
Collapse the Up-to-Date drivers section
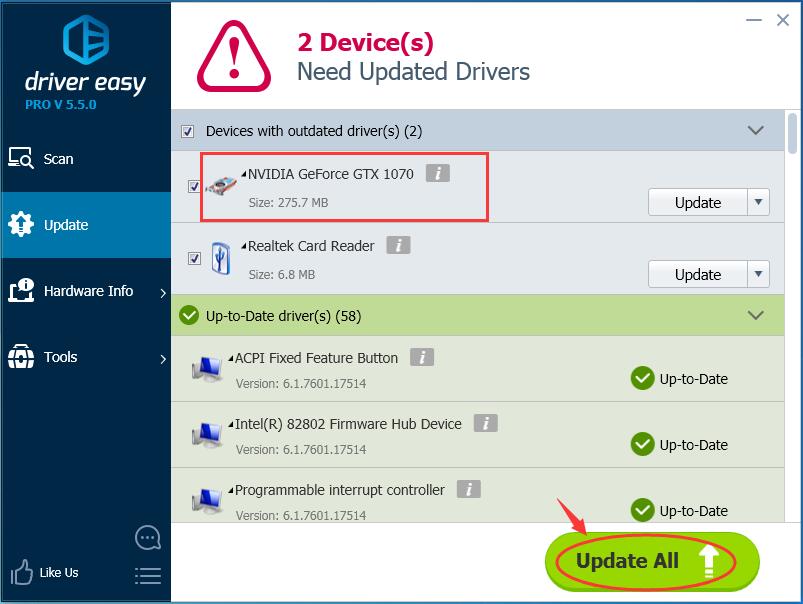(x=756, y=316)
